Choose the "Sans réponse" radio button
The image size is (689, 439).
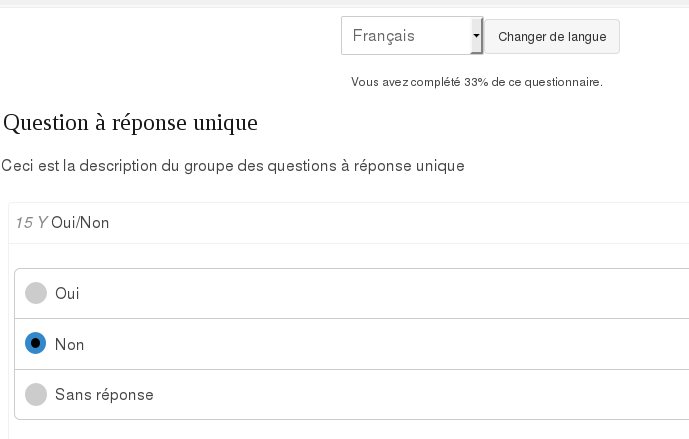point(36,394)
